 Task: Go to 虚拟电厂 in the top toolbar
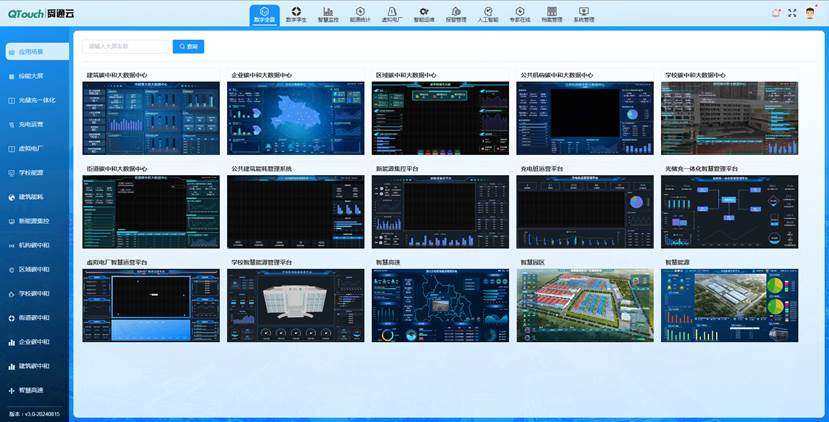tap(392, 14)
